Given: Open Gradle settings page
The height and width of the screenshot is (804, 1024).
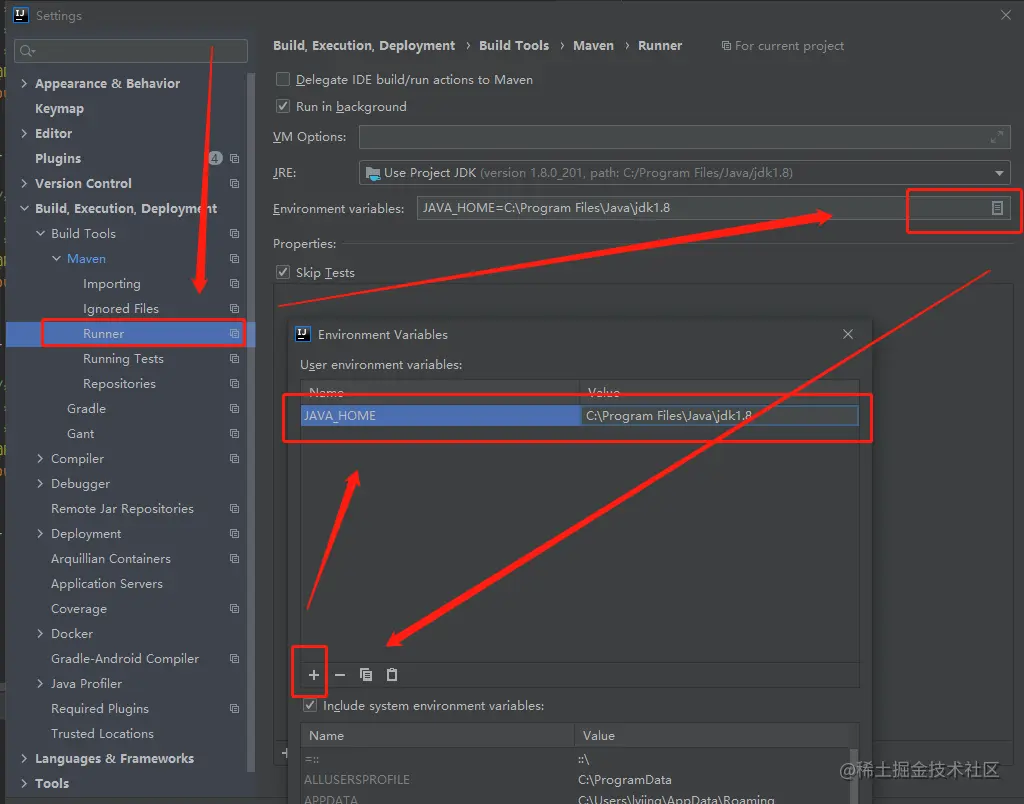Looking at the screenshot, I should pos(86,409).
